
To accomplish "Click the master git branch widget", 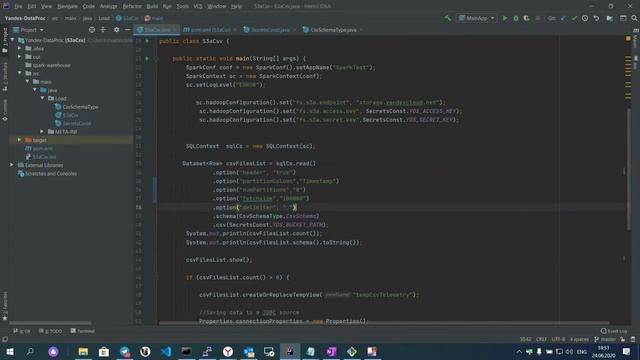I will [x=605, y=339].
